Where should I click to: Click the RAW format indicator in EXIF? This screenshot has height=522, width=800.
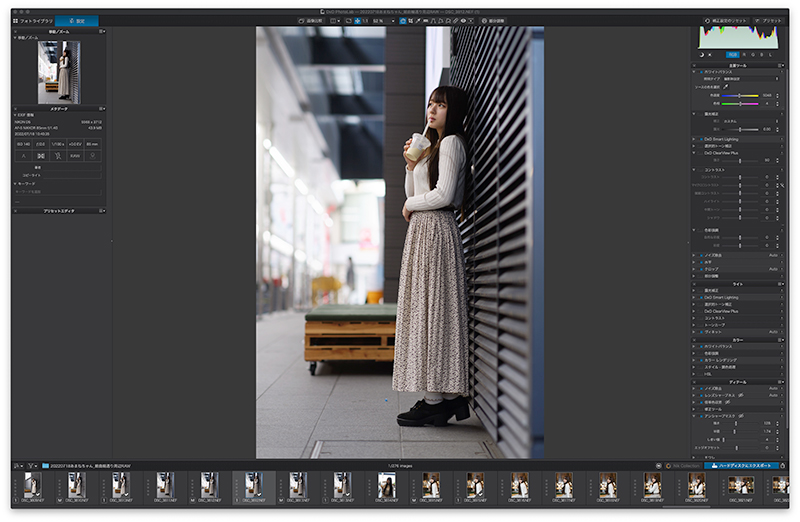75,156
